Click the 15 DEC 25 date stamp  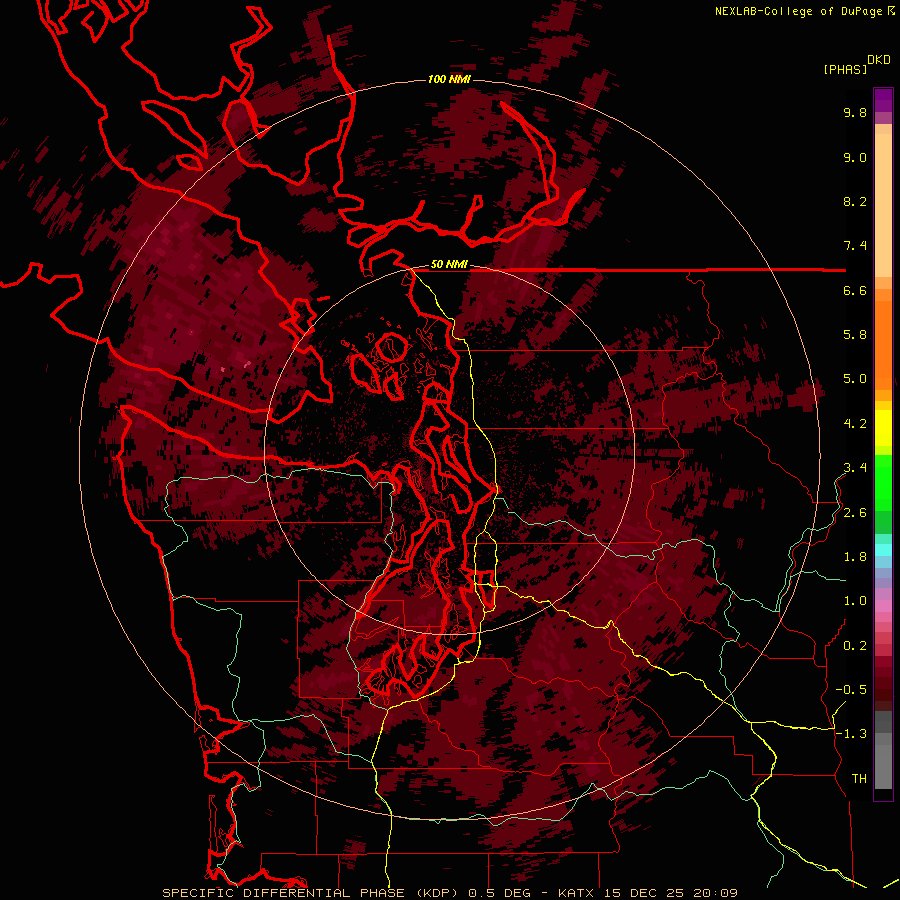point(645,893)
